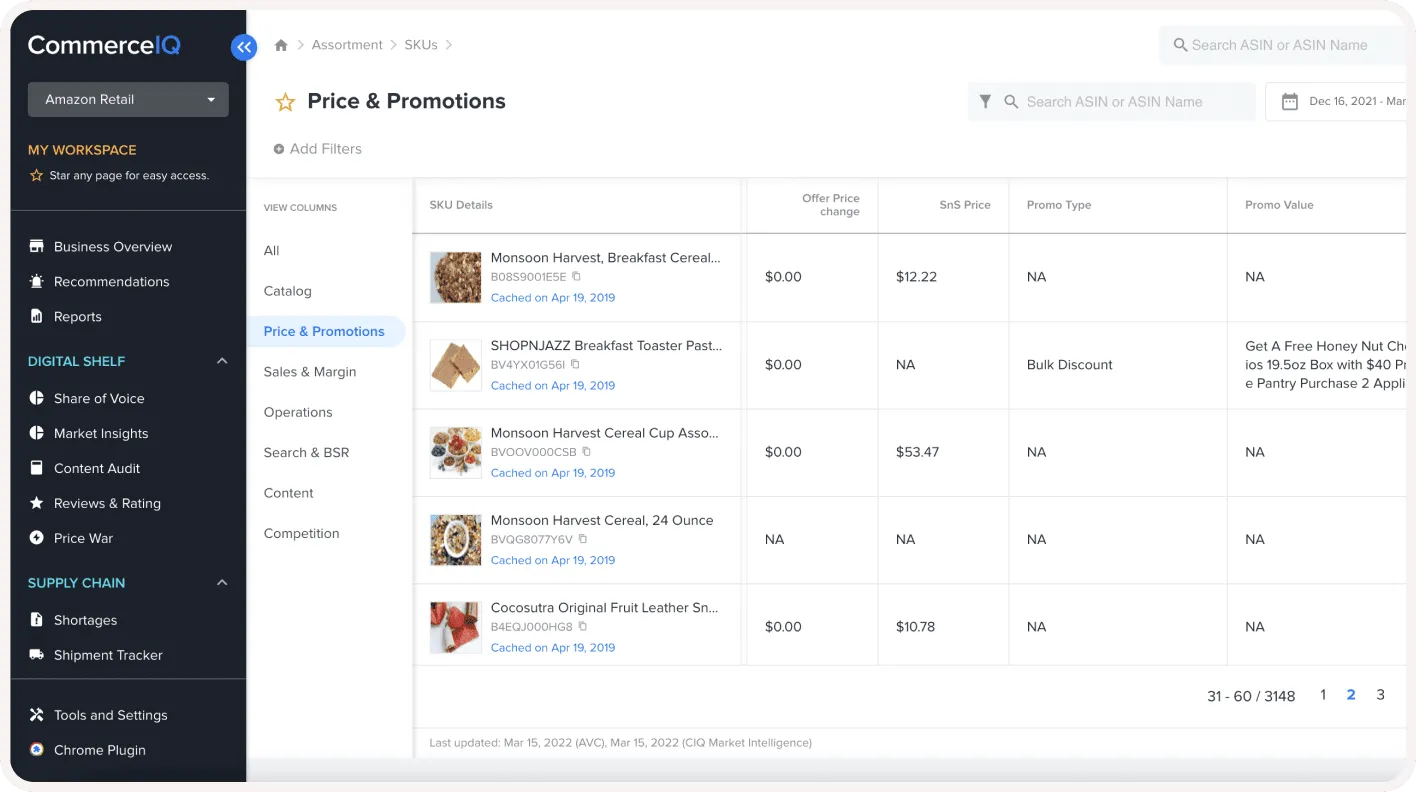Click the top ASIN search field
The image size is (1416, 792).
tap(1282, 45)
